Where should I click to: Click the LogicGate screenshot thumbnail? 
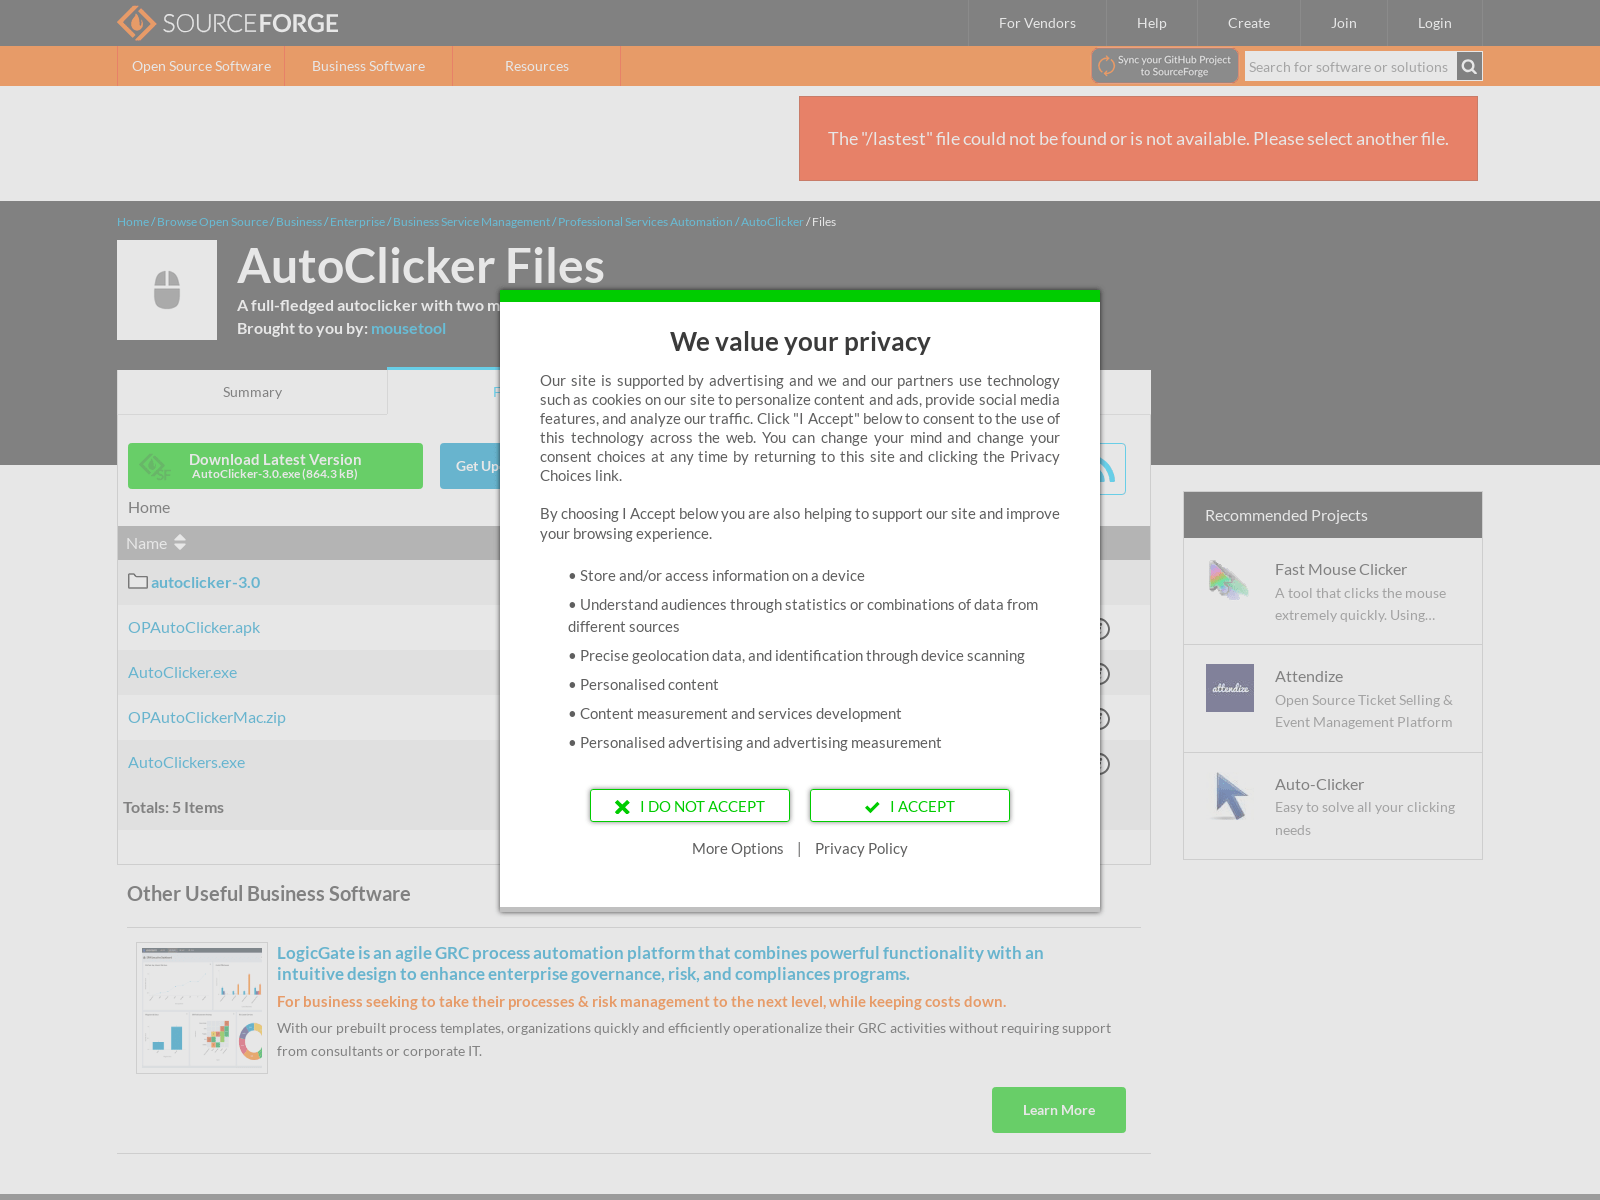click(202, 1007)
